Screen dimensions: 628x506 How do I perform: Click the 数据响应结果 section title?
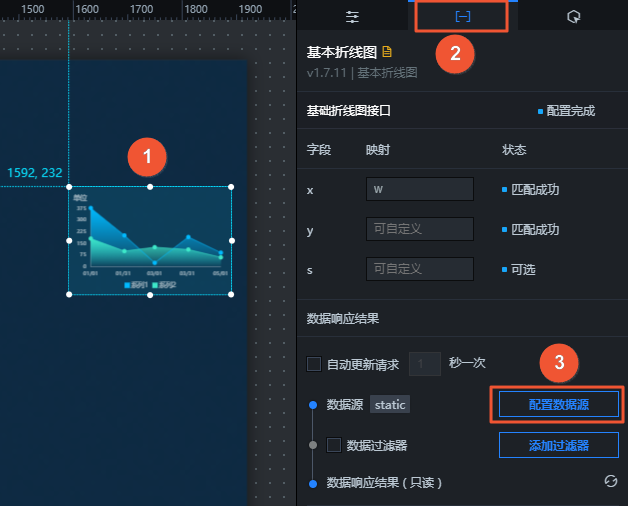[343, 319]
